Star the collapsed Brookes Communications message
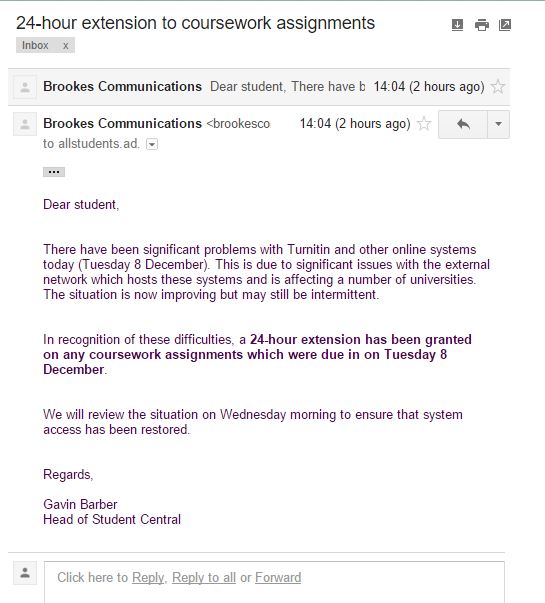Viewport: 545px width, 603px height. tap(498, 86)
